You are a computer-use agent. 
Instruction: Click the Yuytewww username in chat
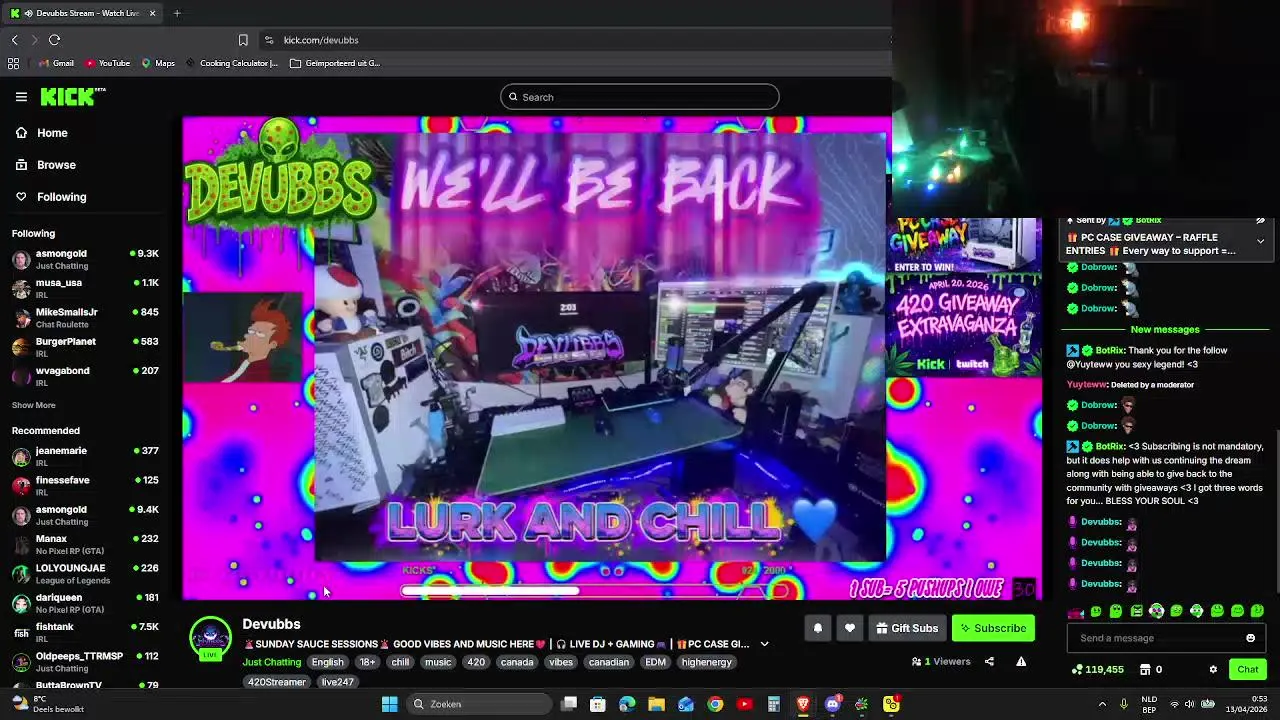click(x=1086, y=385)
